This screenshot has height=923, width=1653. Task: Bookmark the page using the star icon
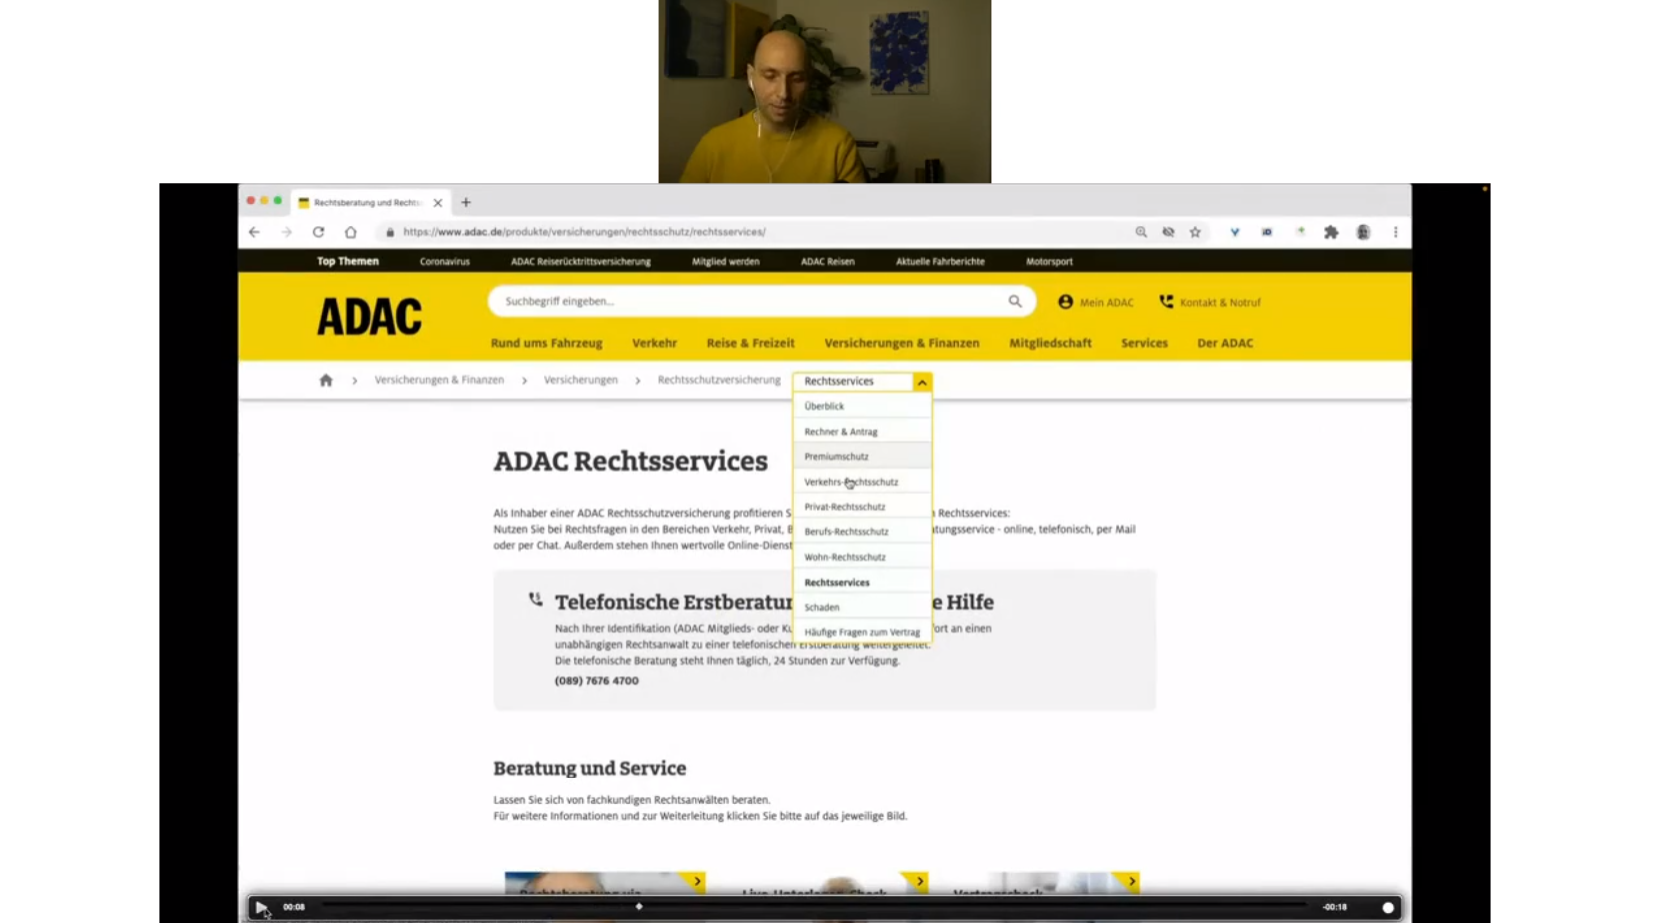click(x=1195, y=231)
